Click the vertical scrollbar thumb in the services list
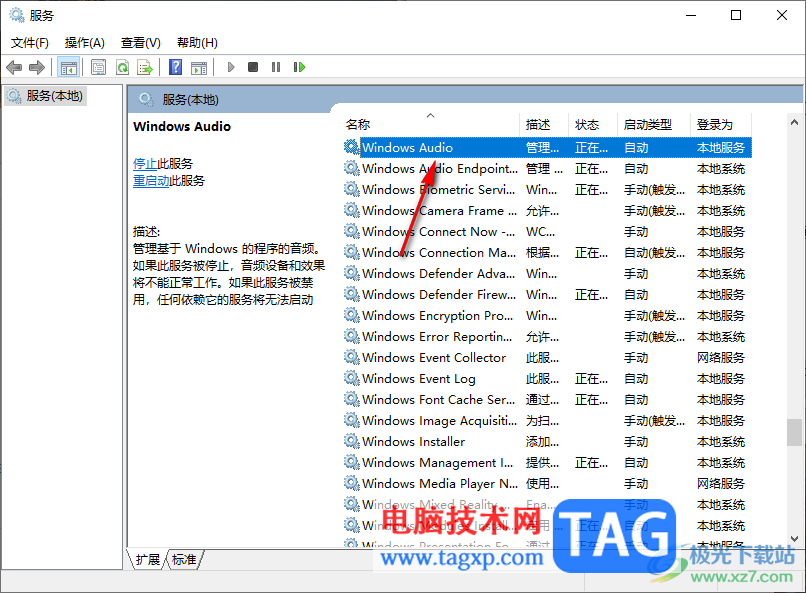This screenshot has height=593, width=806. click(794, 432)
